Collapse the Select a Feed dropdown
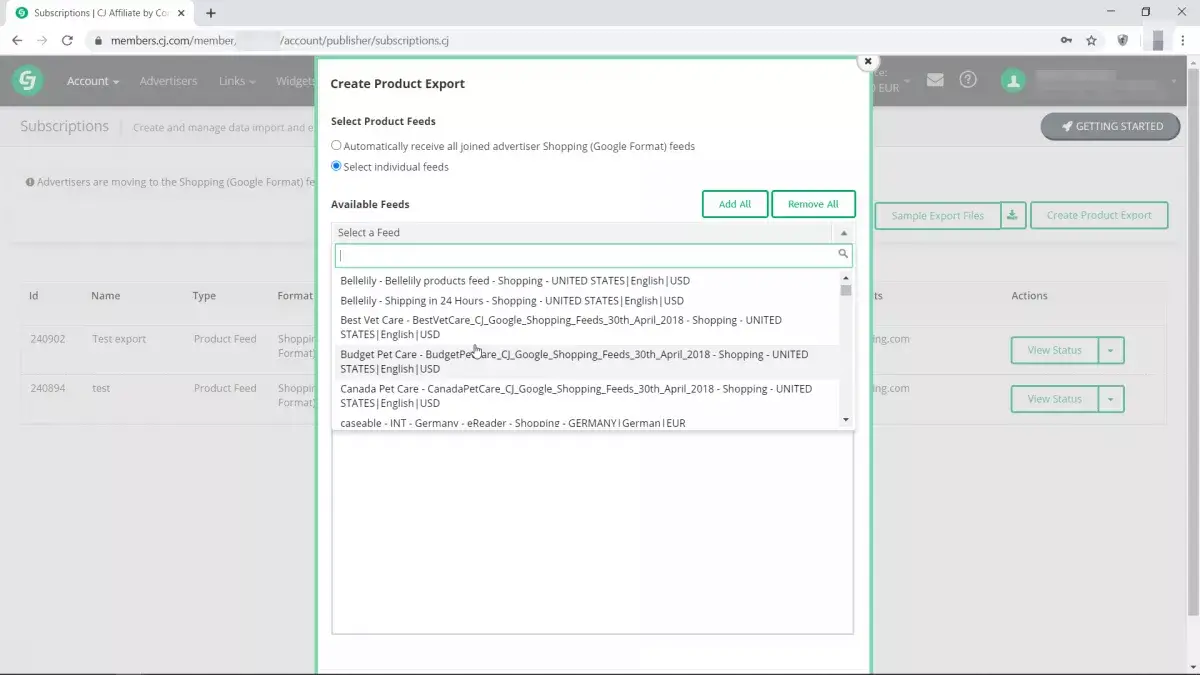The height and width of the screenshot is (675, 1200). click(x=843, y=232)
